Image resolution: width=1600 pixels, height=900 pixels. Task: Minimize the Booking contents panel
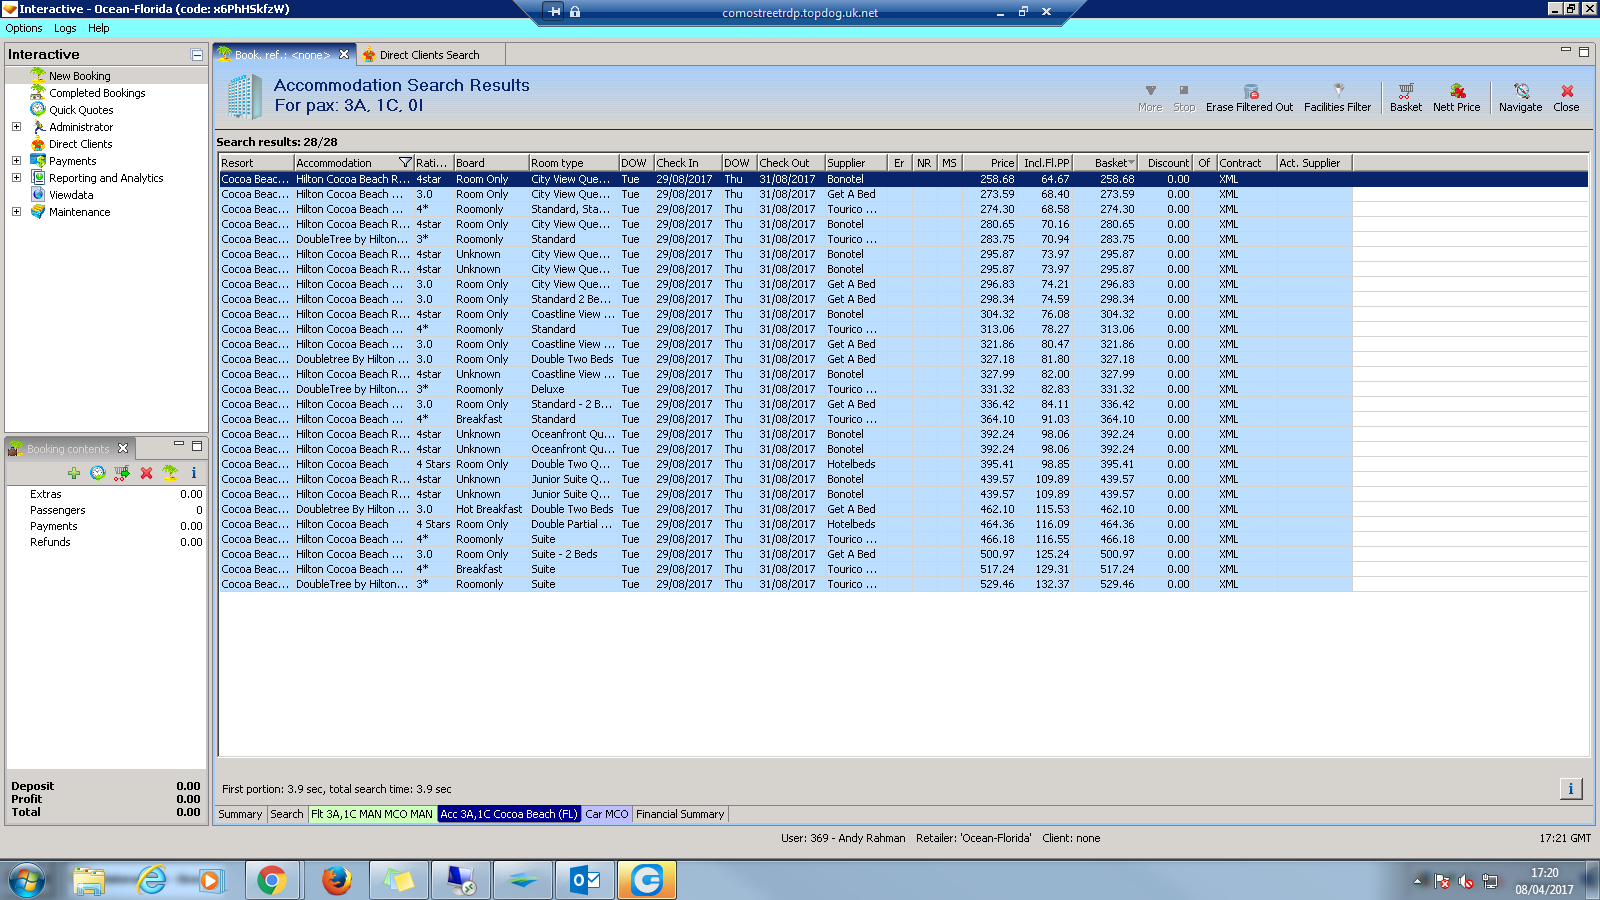coord(179,445)
